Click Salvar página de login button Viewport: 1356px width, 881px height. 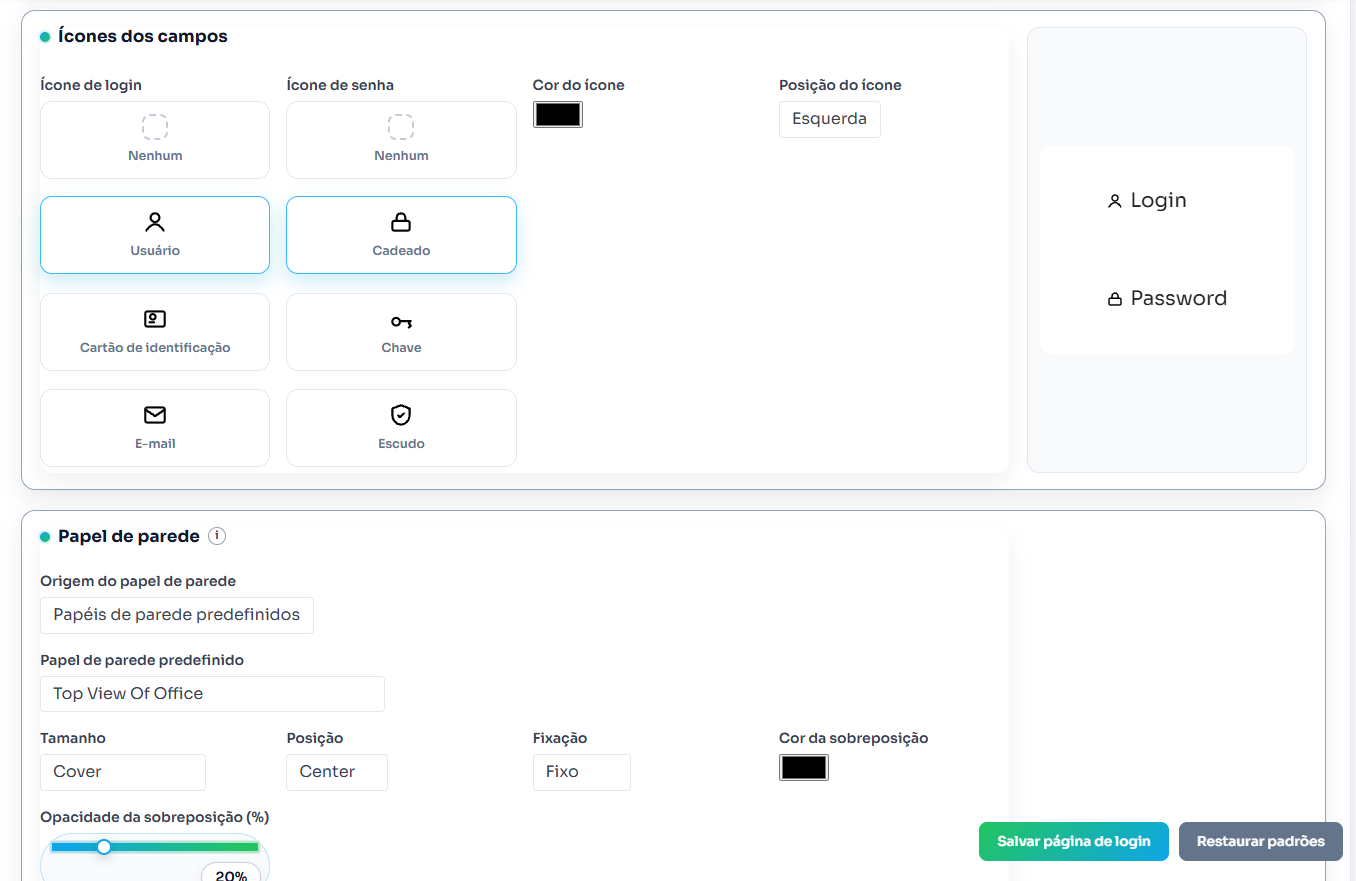1073,841
